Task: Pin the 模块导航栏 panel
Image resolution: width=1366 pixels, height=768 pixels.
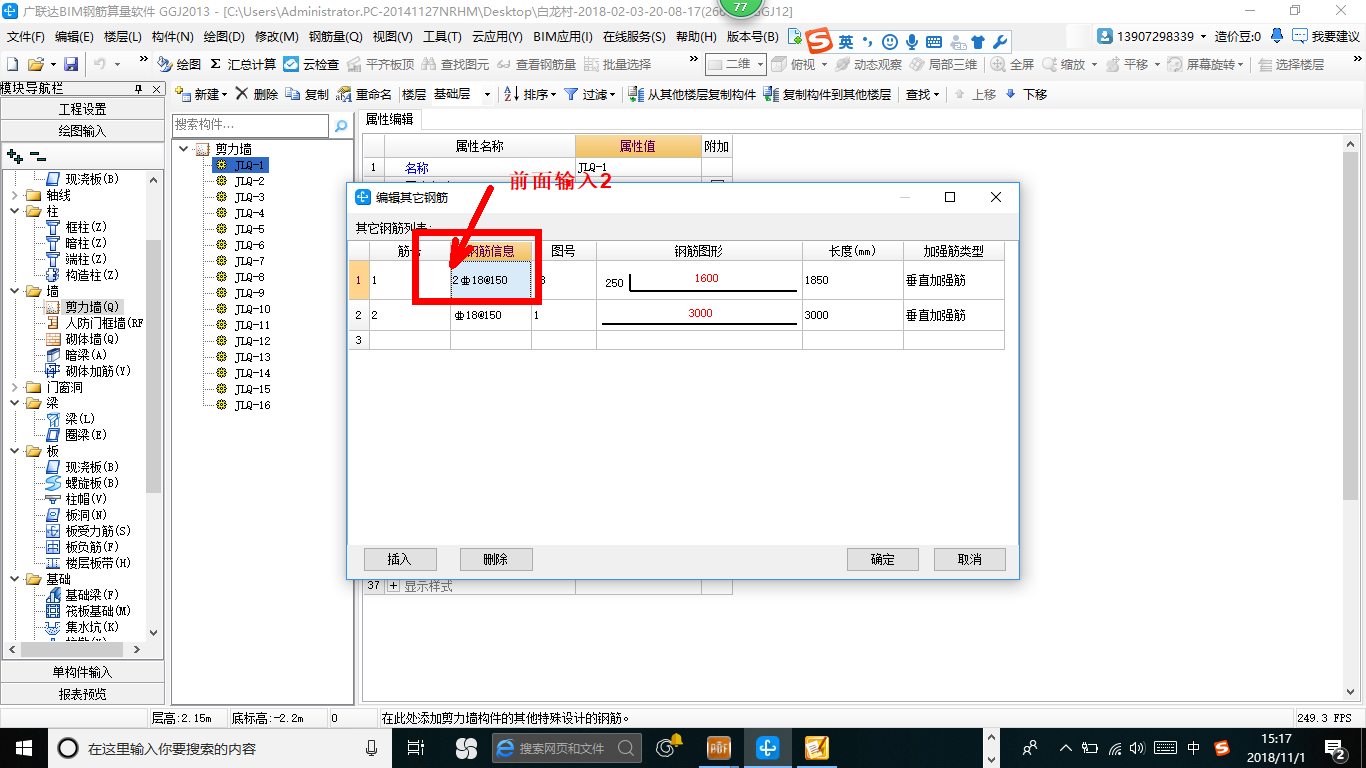Action: point(141,89)
